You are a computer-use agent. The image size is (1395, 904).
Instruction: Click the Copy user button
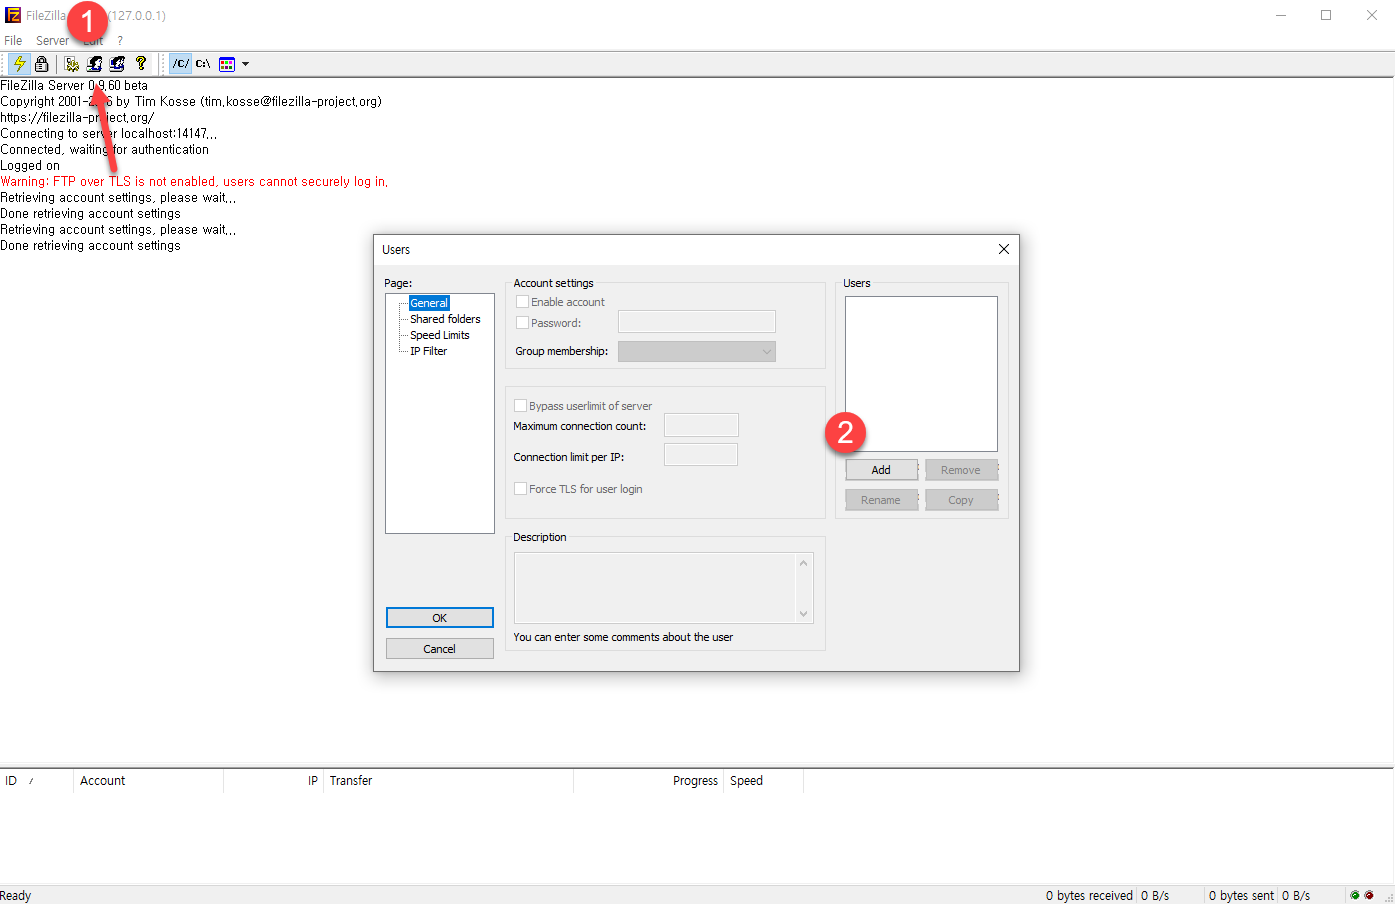tap(961, 500)
